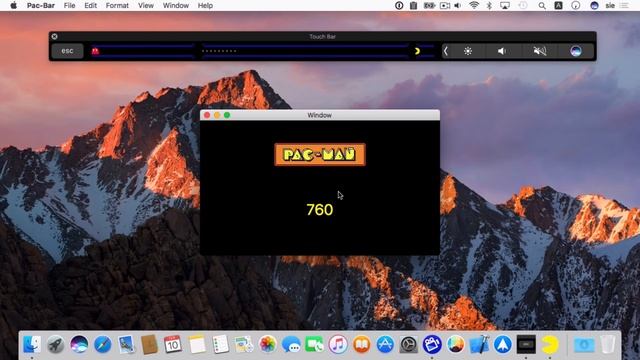Open Photos from the Dock
The width and height of the screenshot is (640, 360).
pyautogui.click(x=267, y=344)
